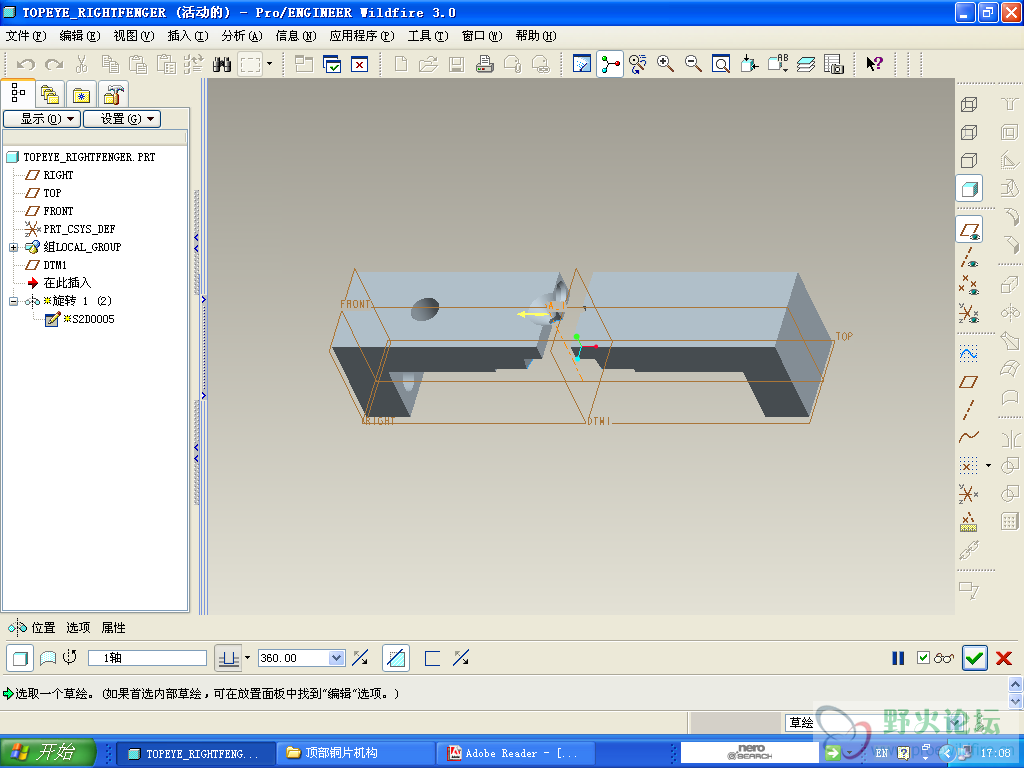
Task: Click the Layers icon in toolbar
Action: (806, 64)
